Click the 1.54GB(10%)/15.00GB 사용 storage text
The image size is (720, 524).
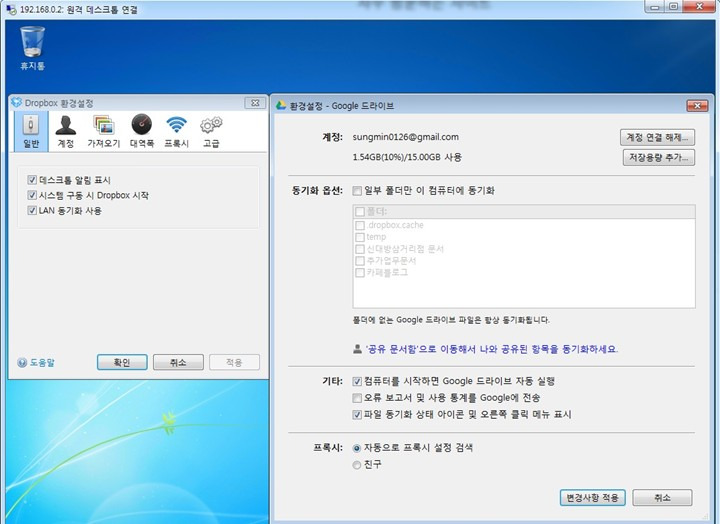tap(407, 157)
